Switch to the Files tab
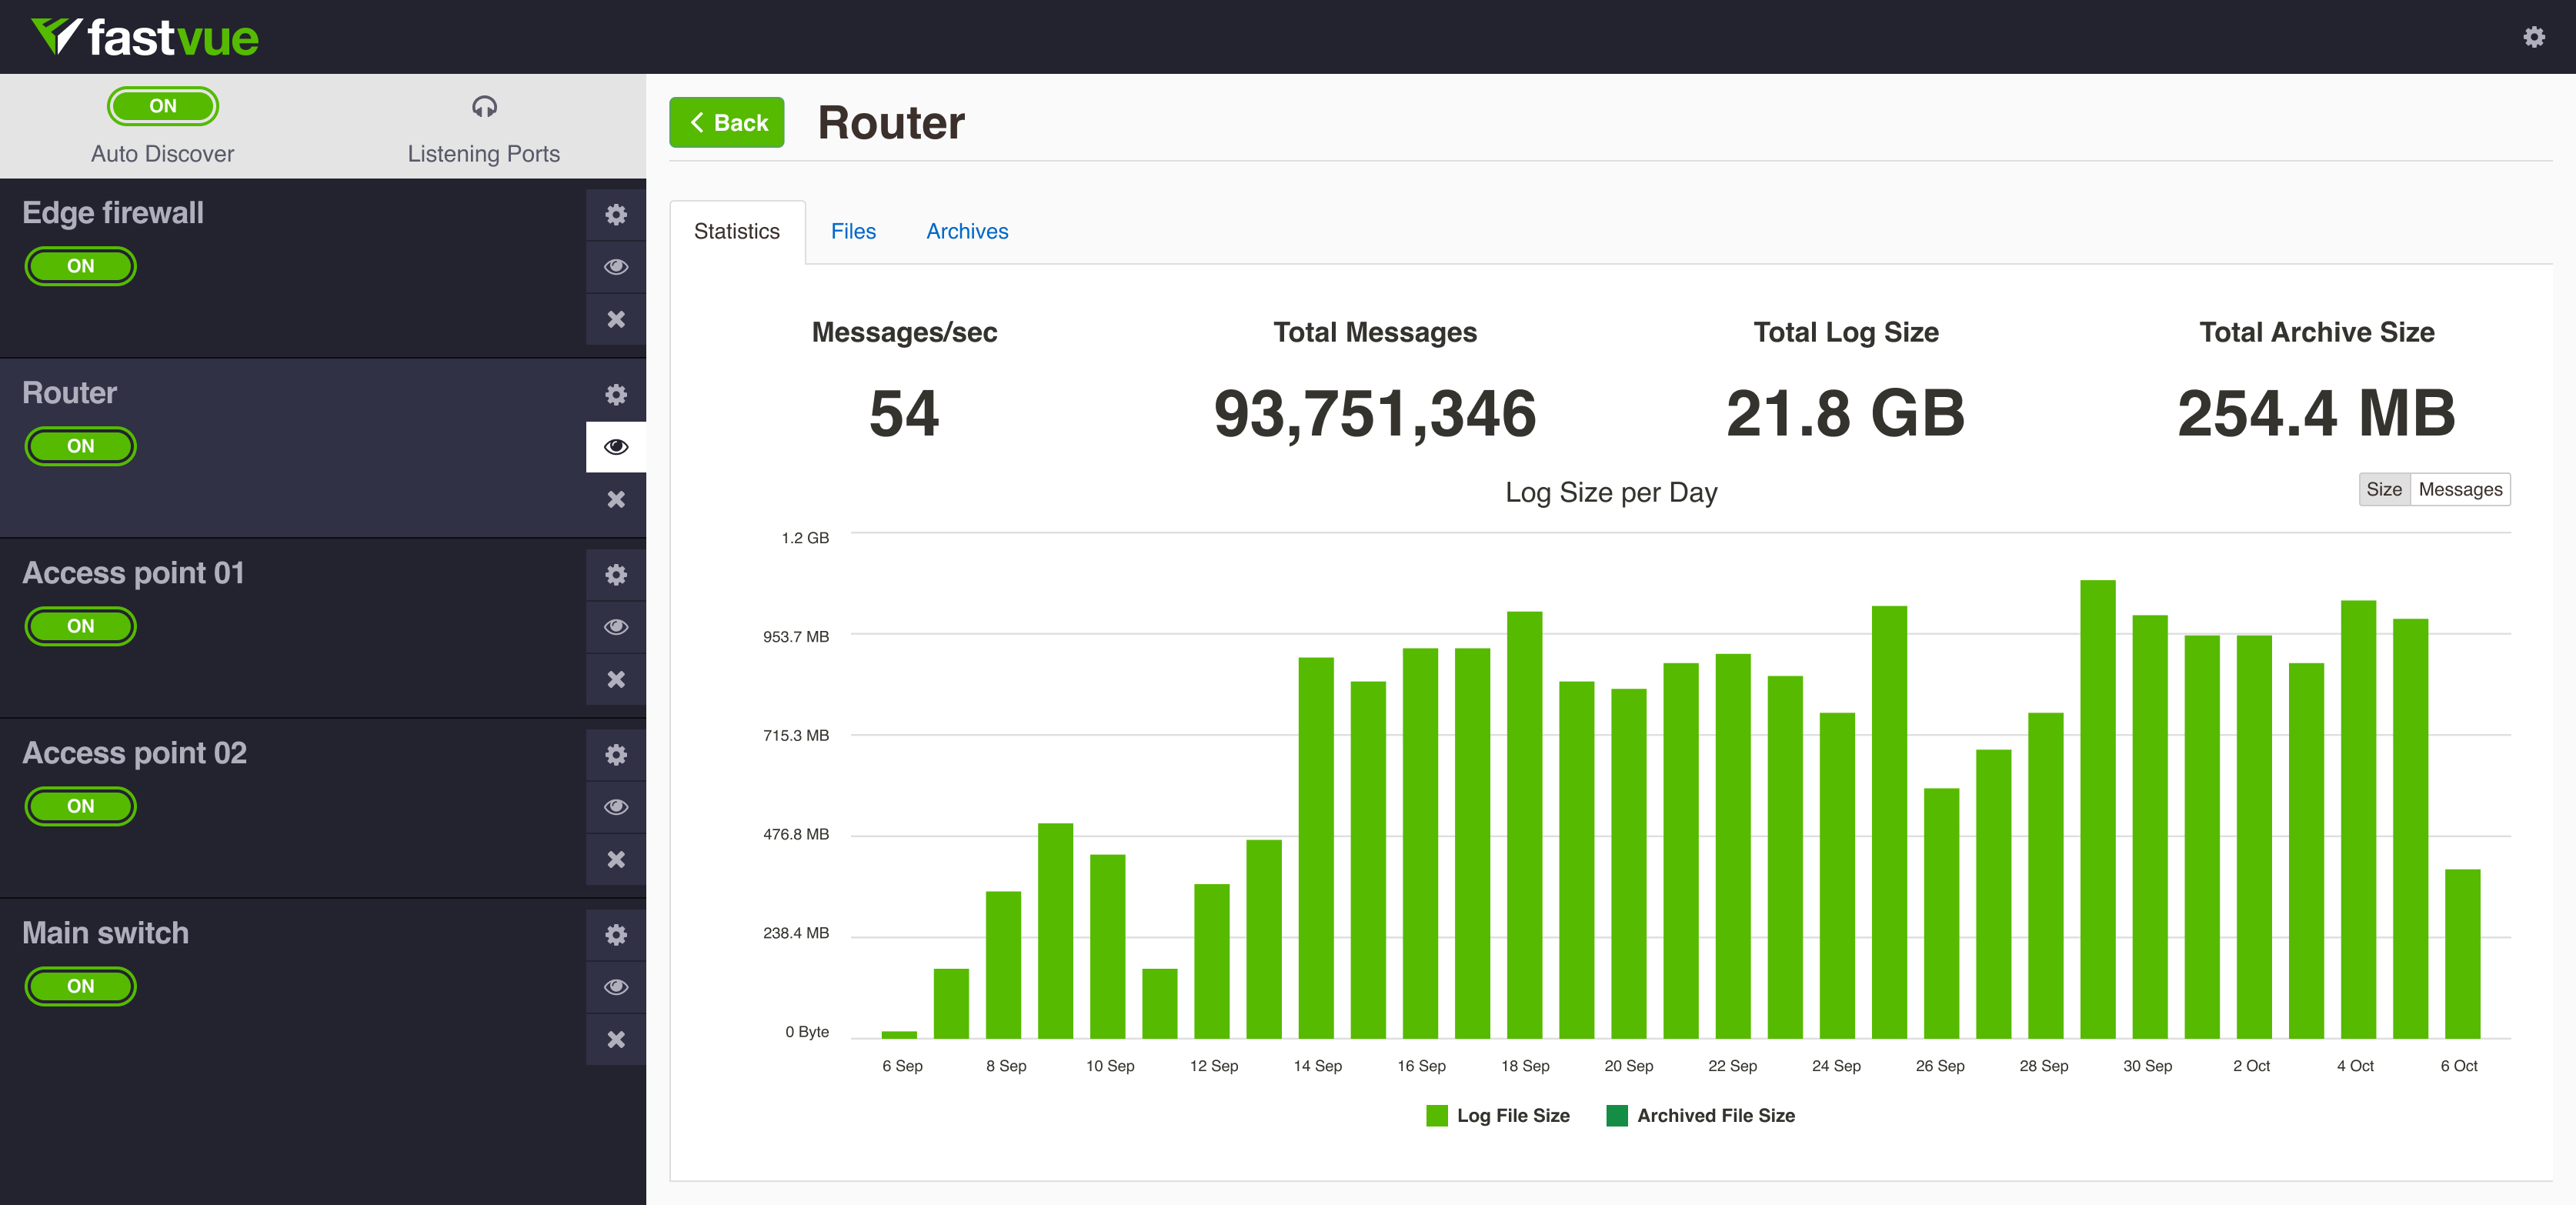The image size is (2576, 1205). [x=853, y=231]
